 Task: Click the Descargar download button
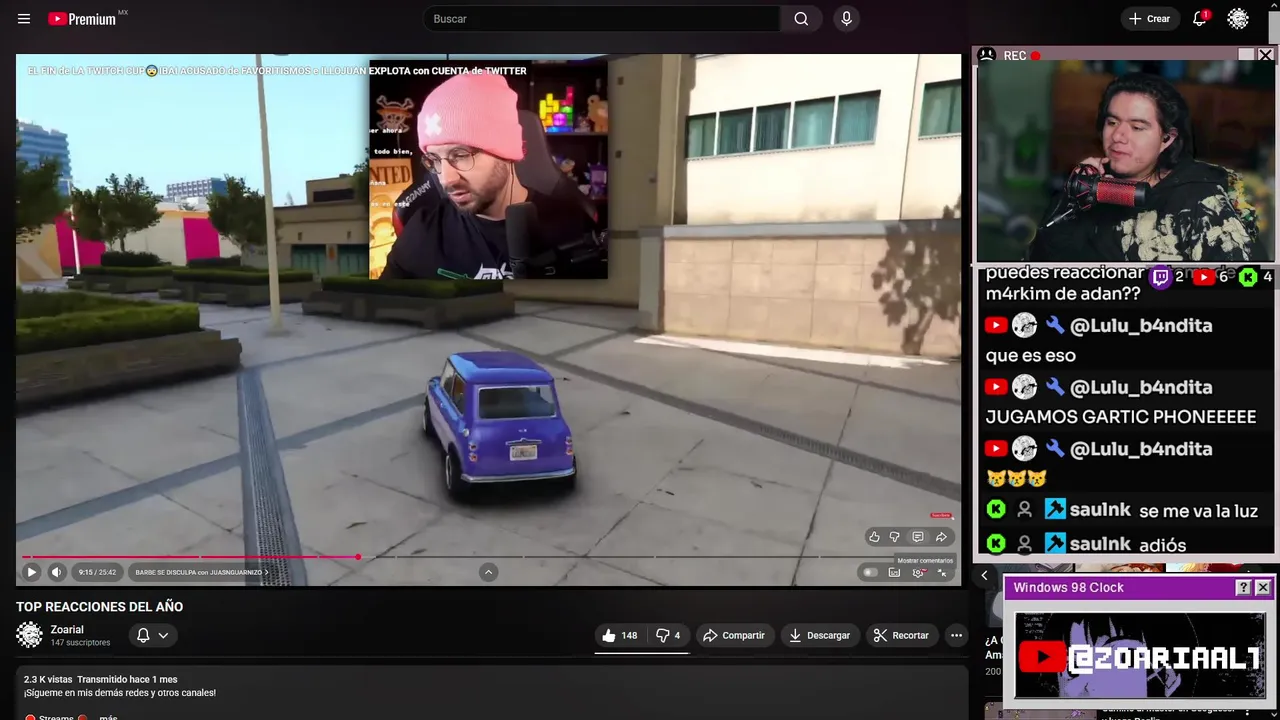point(819,635)
